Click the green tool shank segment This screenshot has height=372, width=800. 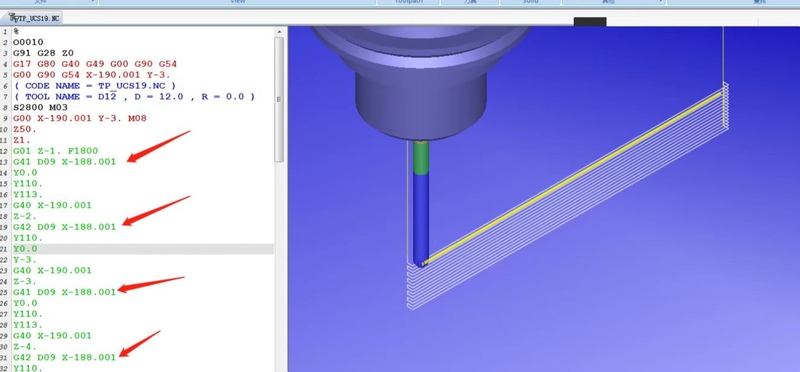(420, 158)
